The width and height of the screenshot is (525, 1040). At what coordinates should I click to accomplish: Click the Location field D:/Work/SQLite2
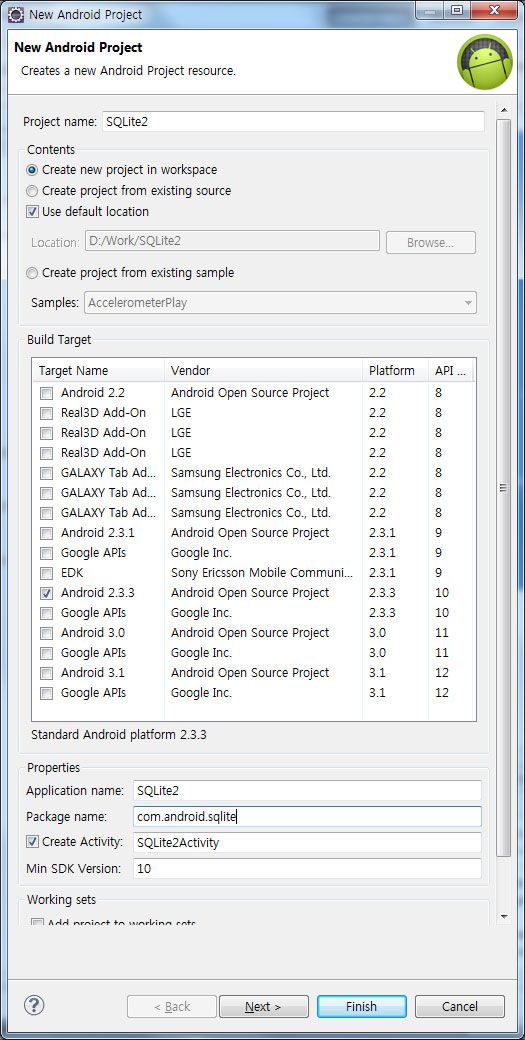pyautogui.click(x=232, y=241)
